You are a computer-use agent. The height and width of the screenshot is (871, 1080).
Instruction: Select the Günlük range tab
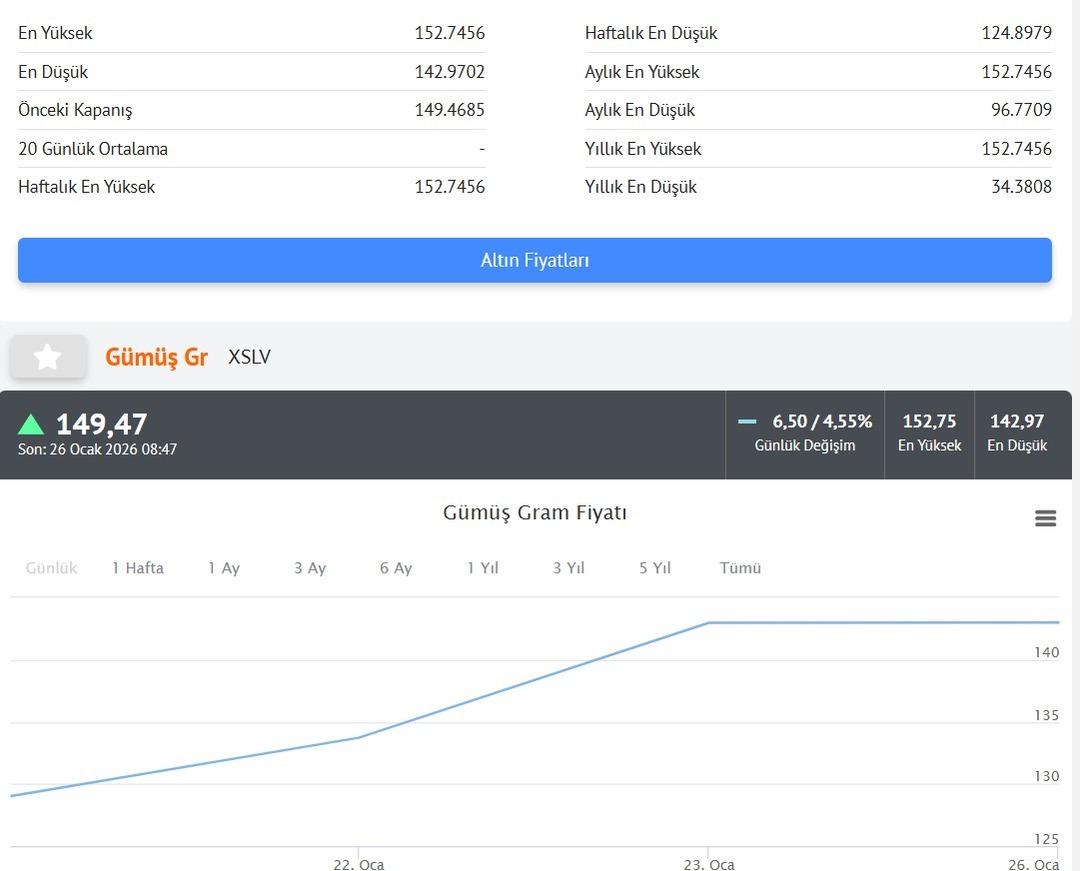tap(51, 568)
